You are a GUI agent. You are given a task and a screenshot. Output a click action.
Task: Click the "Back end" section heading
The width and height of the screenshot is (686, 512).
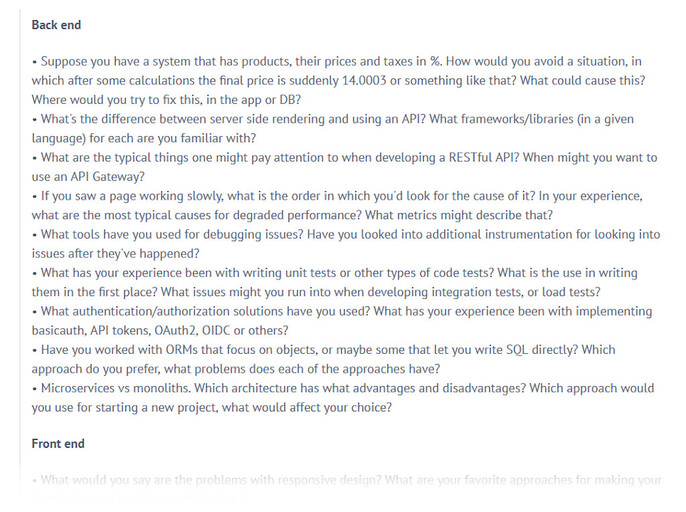(56, 25)
